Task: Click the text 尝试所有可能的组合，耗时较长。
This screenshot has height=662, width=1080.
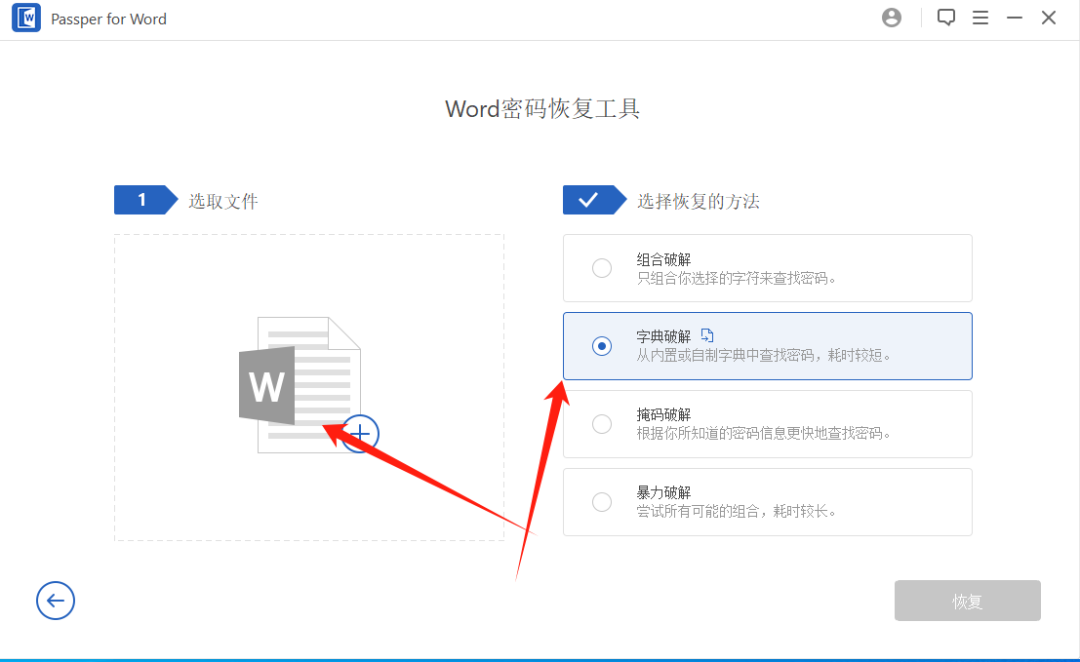Action: (x=736, y=511)
